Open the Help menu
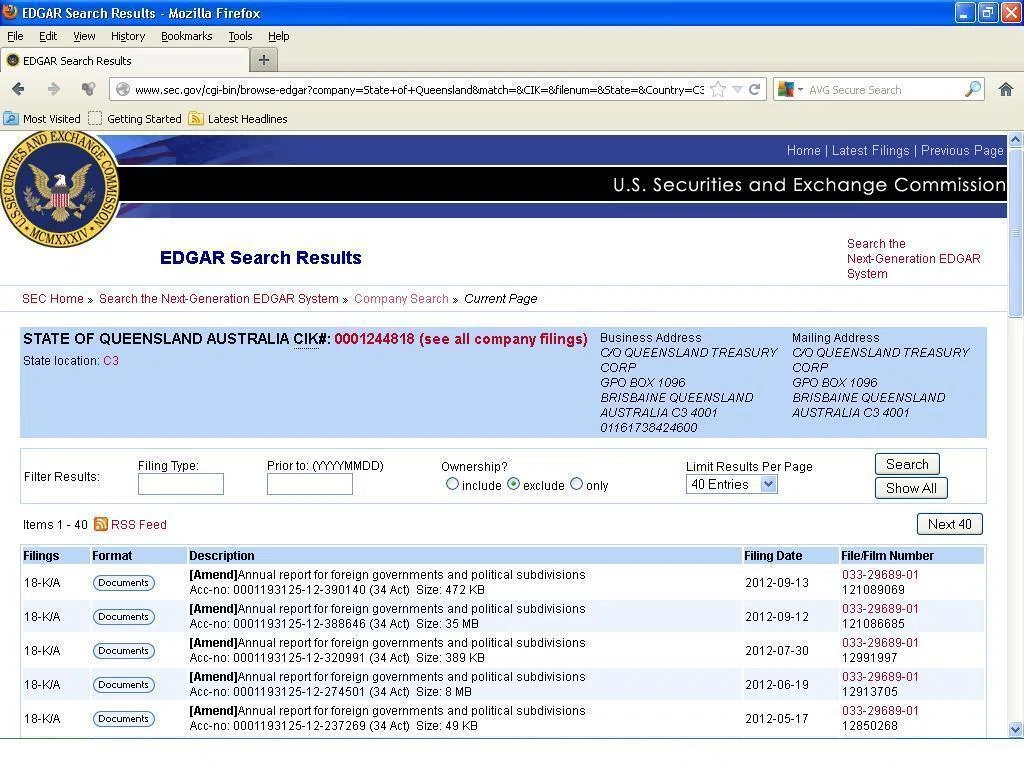The image size is (1024, 768). (x=279, y=36)
